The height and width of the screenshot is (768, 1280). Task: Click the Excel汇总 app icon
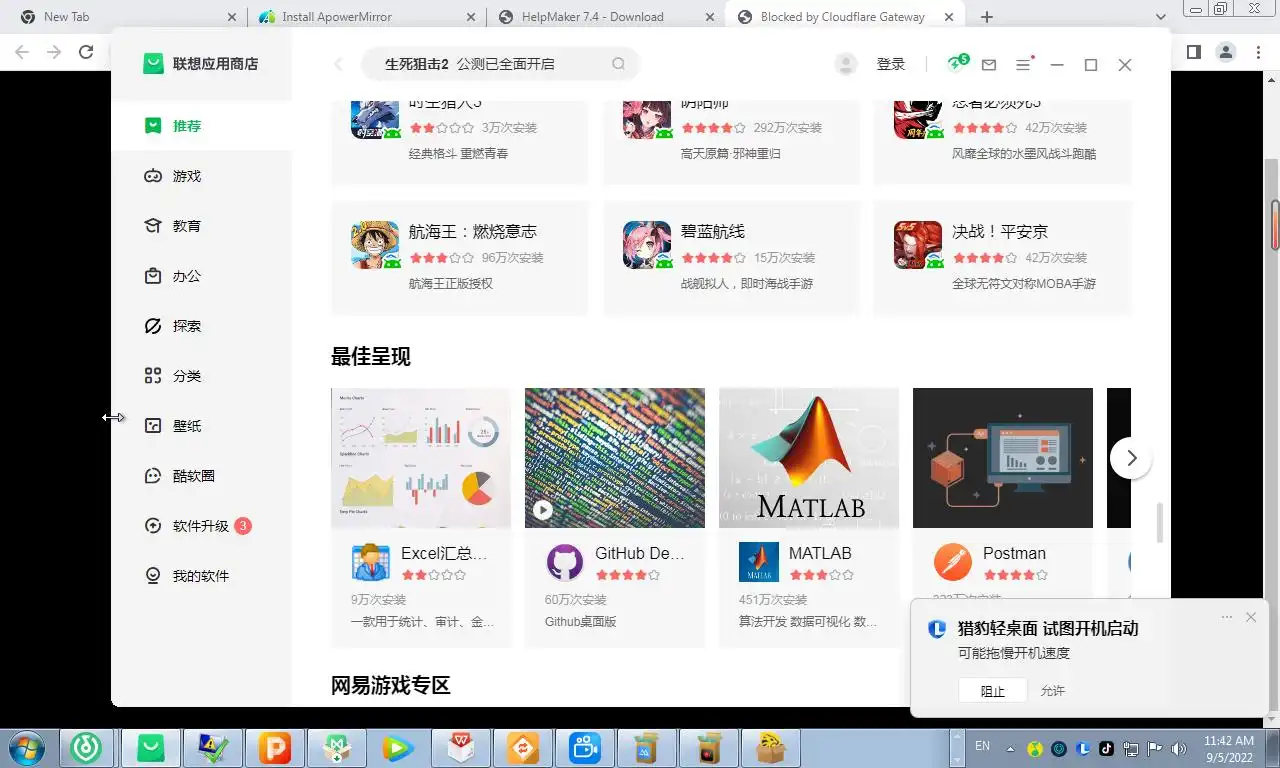(371, 562)
